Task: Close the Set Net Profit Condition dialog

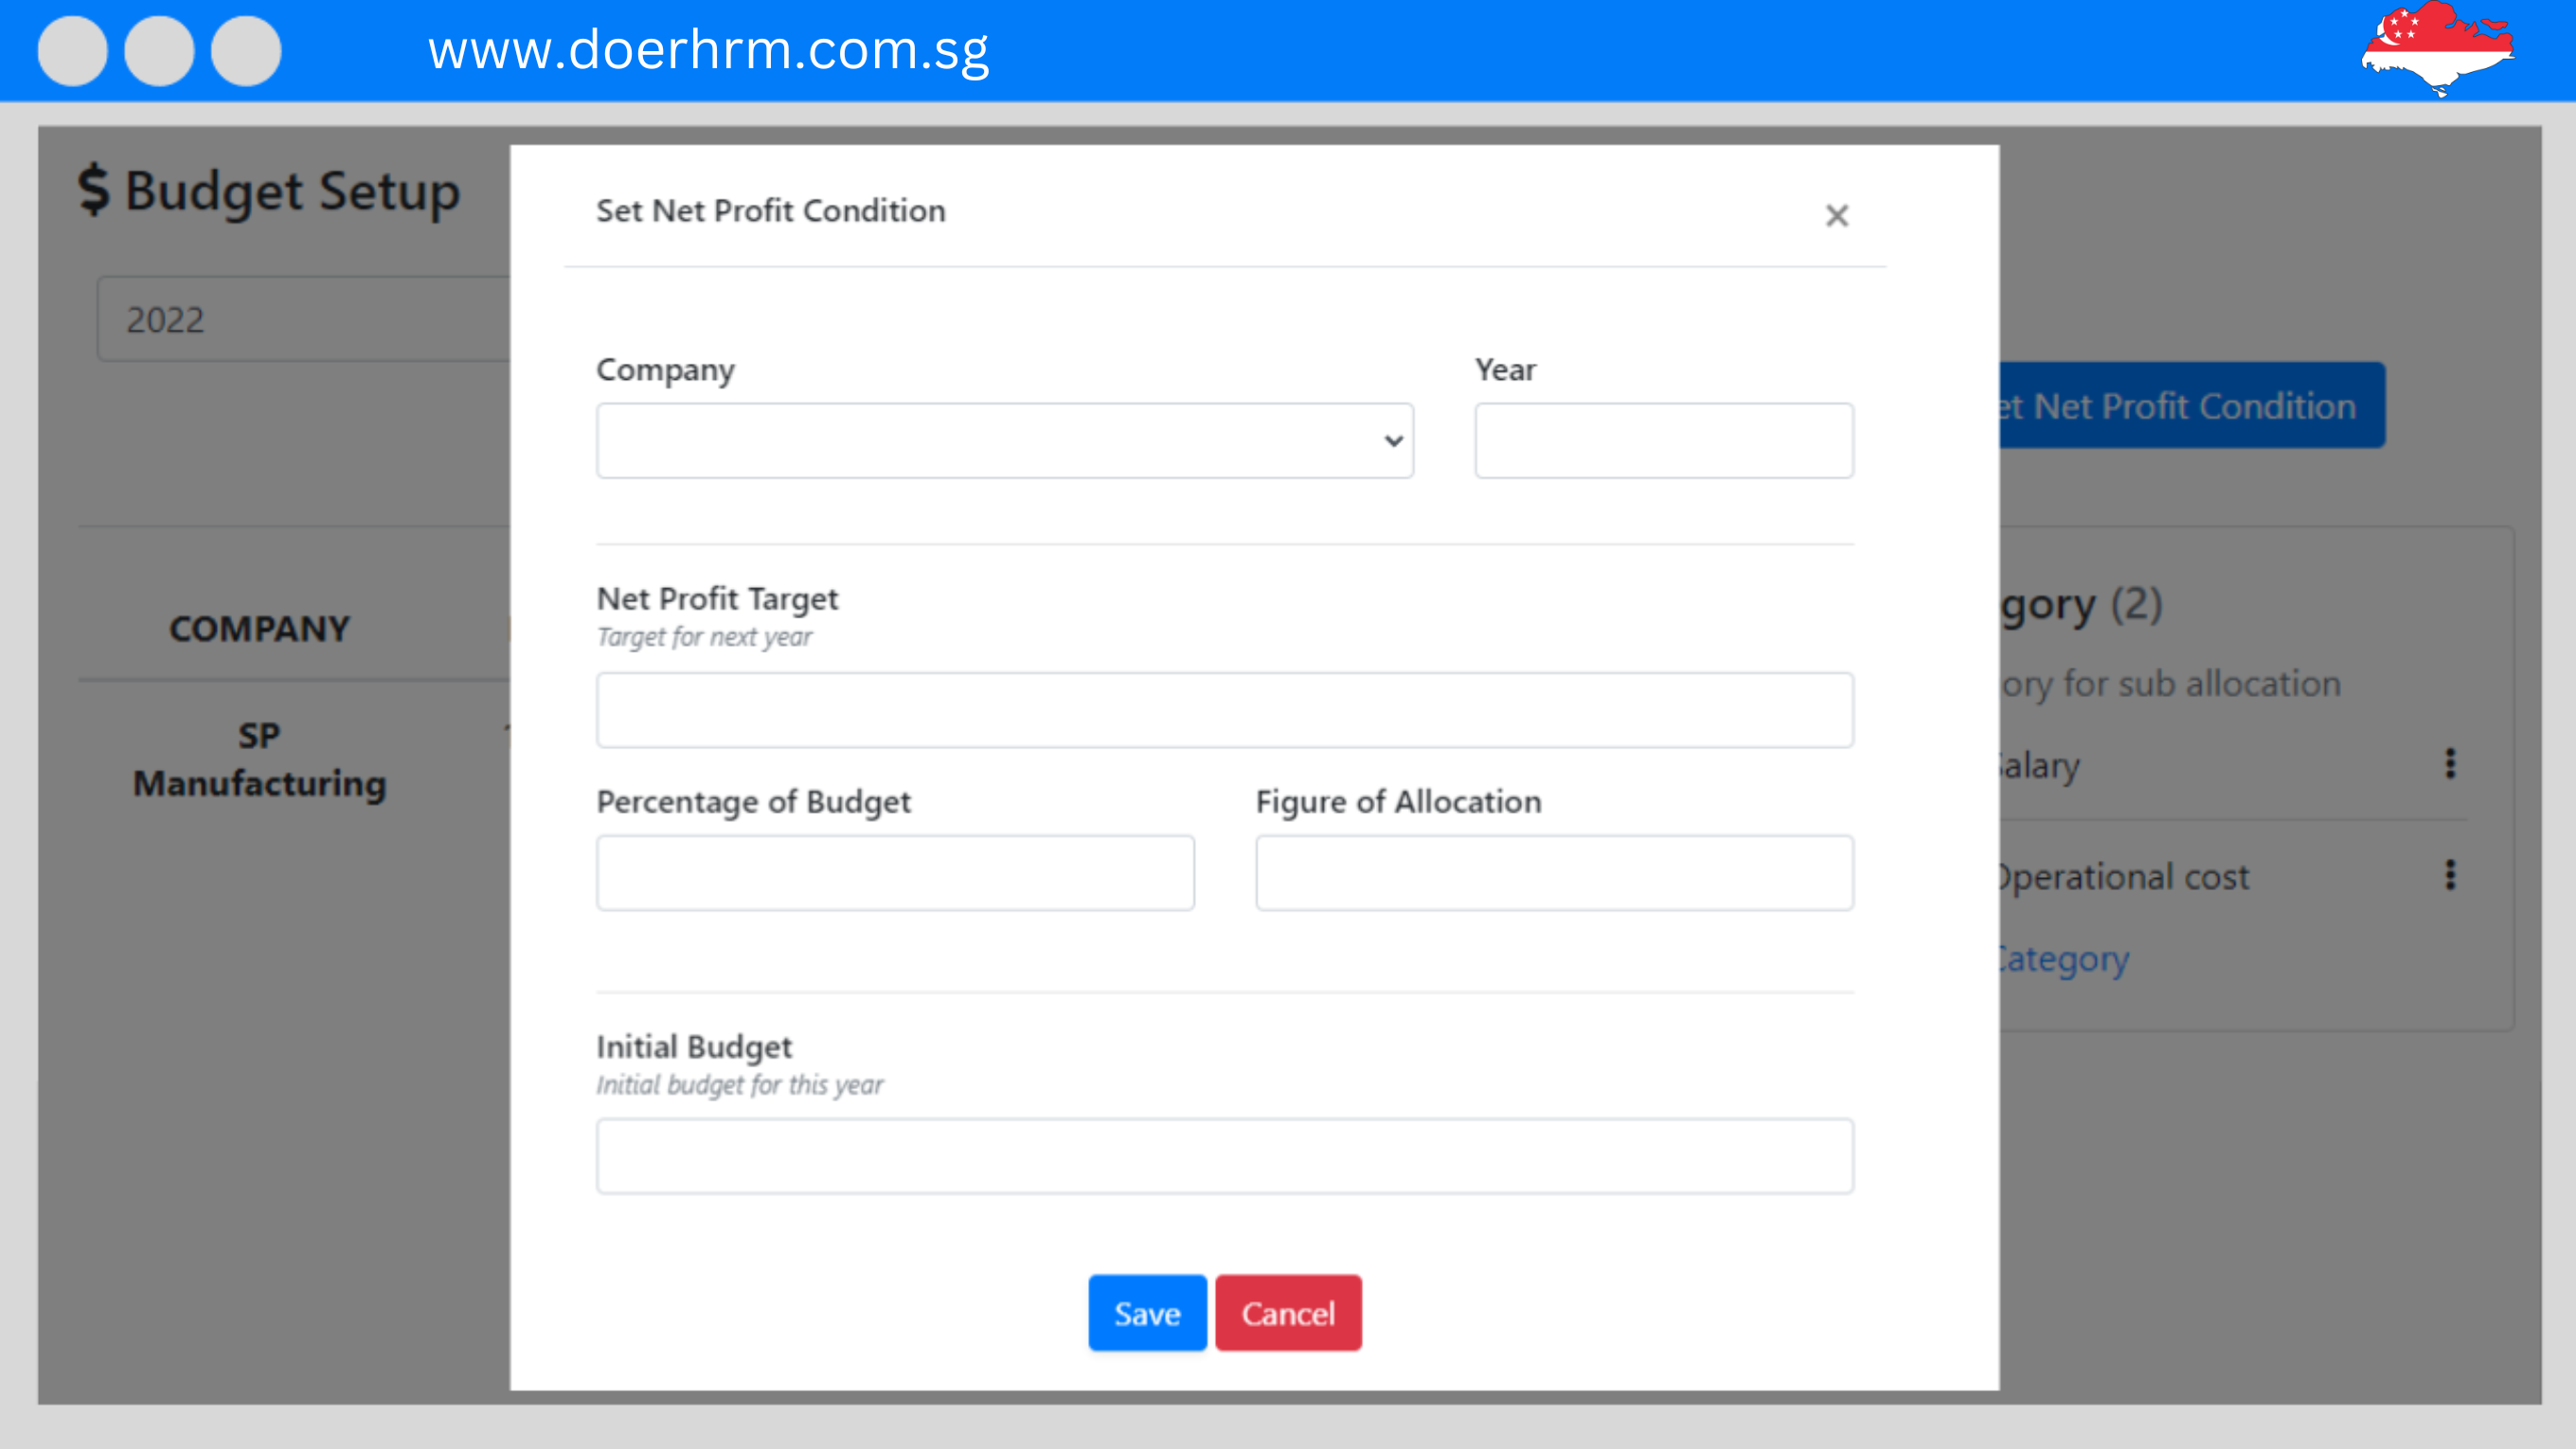Action: pos(1836,215)
